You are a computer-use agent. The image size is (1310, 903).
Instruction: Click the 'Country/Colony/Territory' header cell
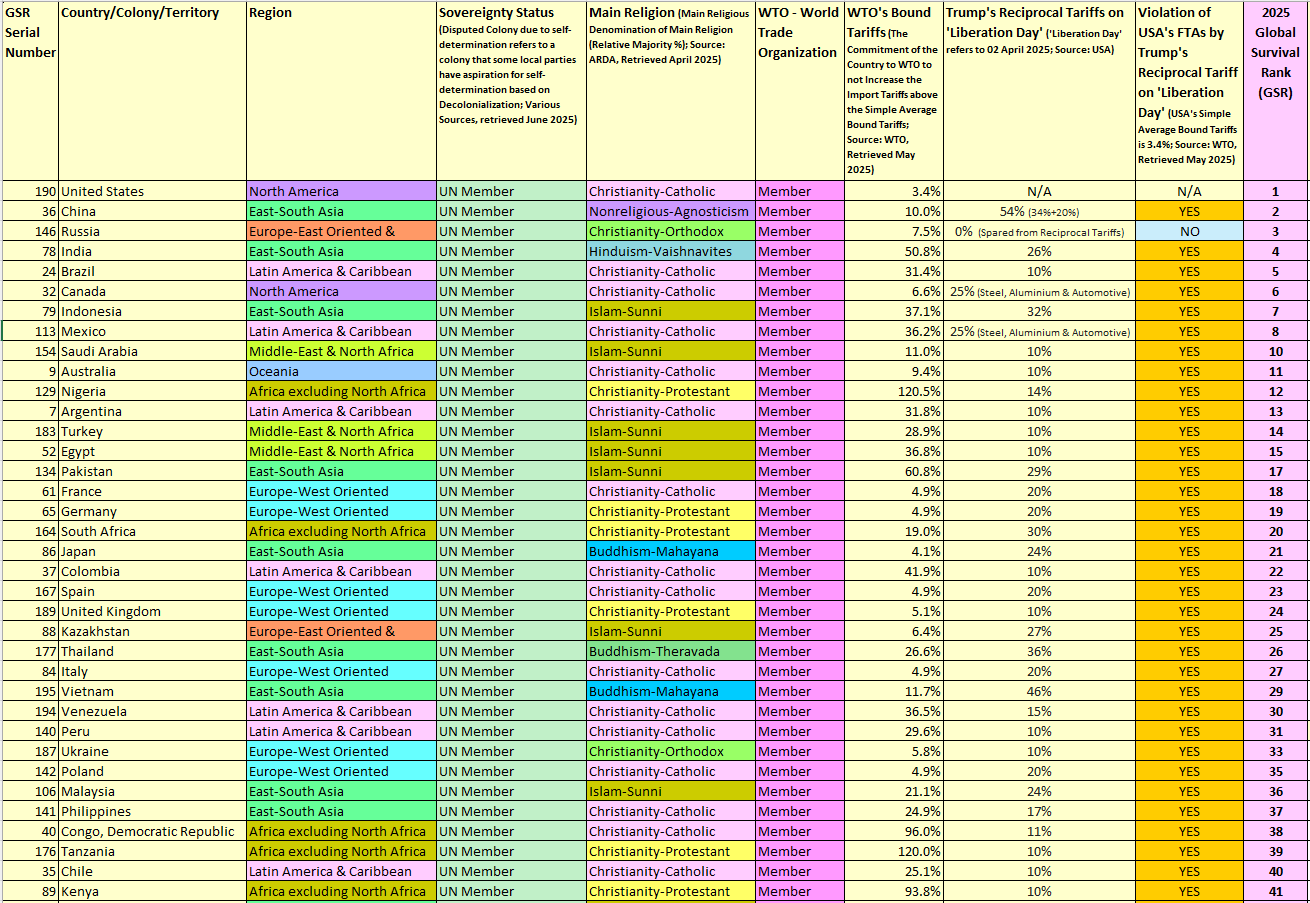tap(152, 92)
